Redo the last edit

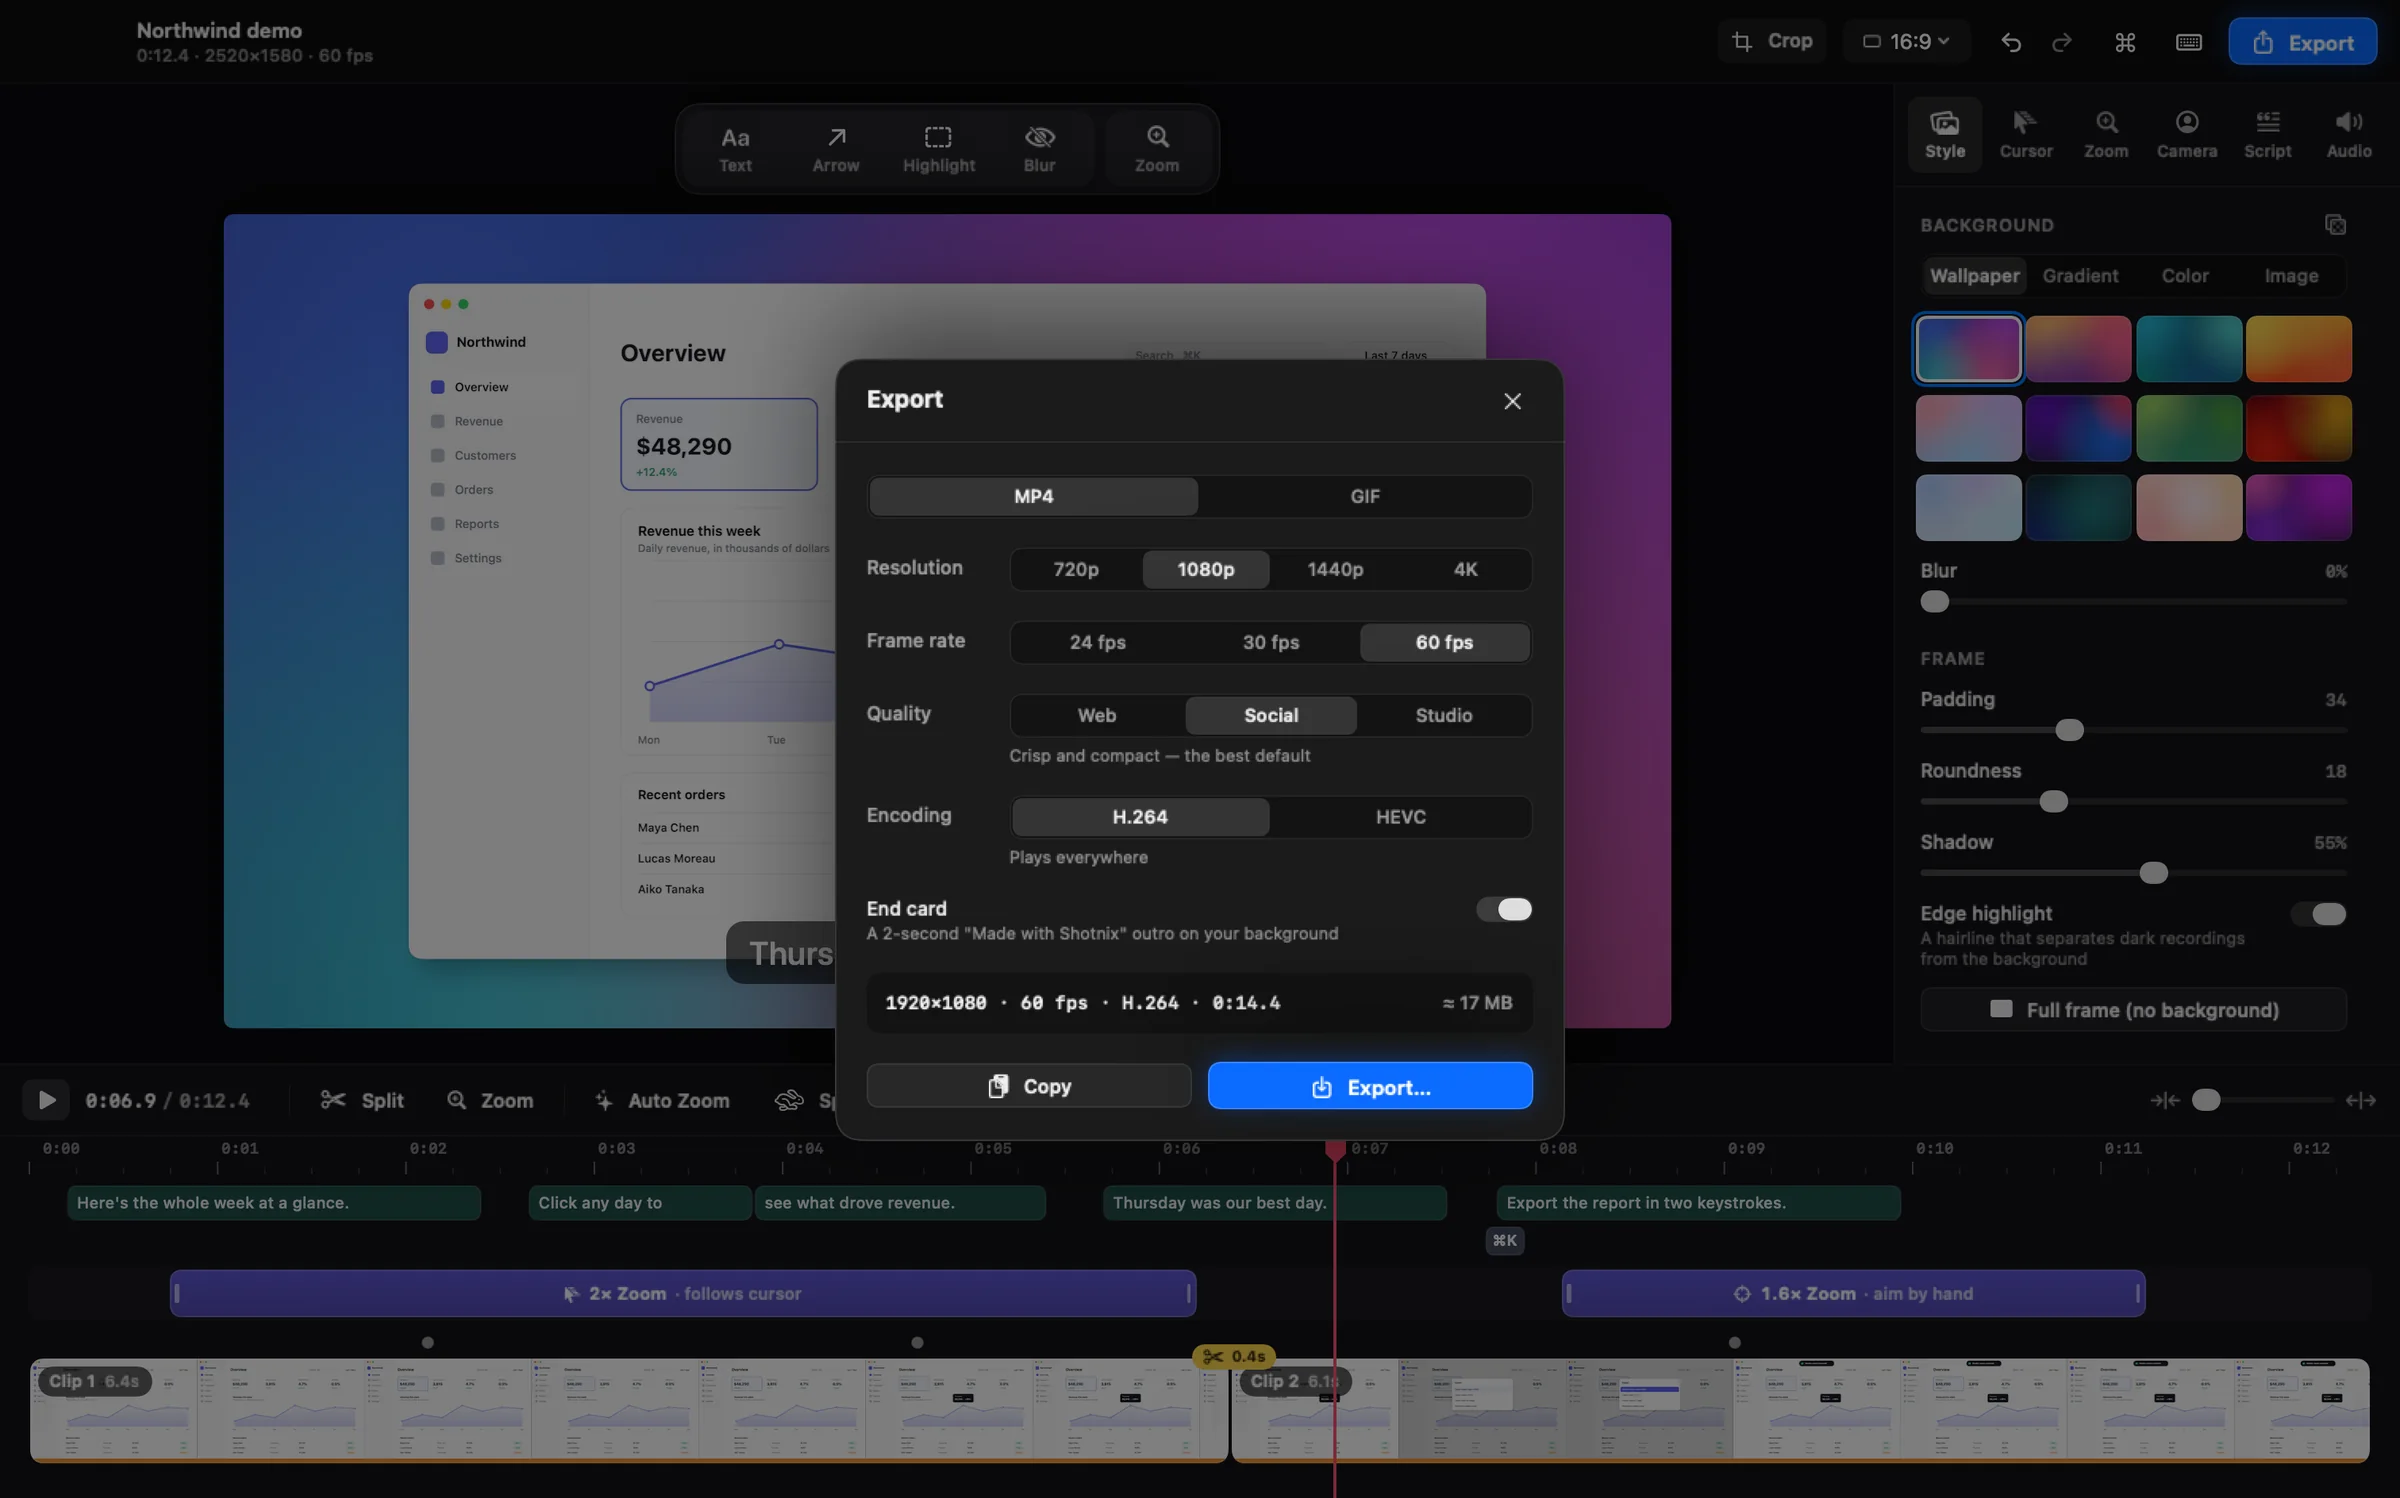point(2061,43)
